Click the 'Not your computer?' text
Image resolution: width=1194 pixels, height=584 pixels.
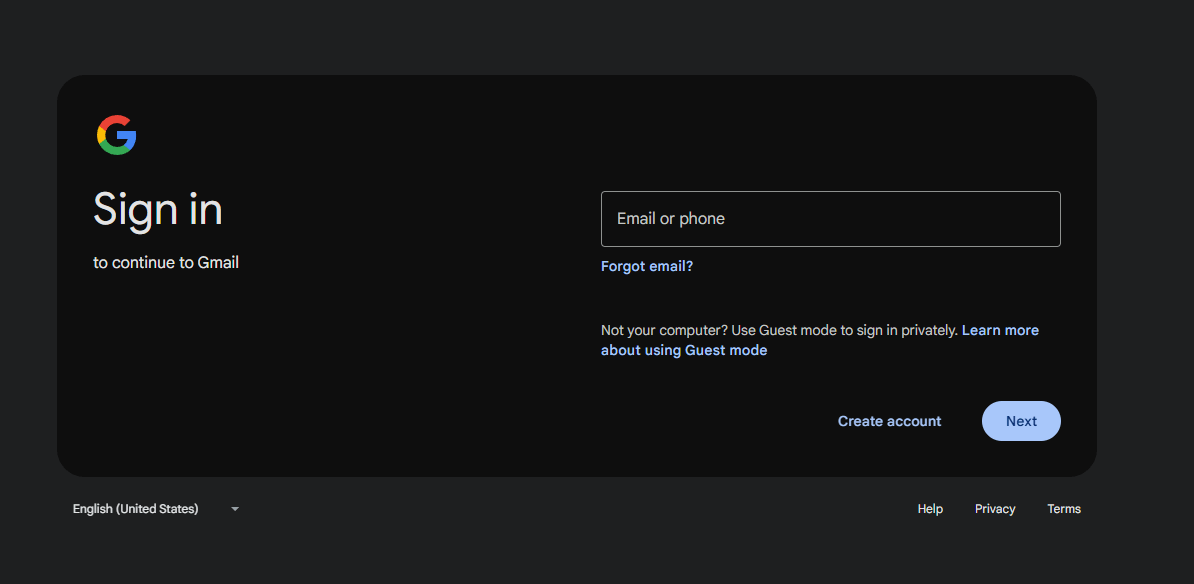coord(664,330)
